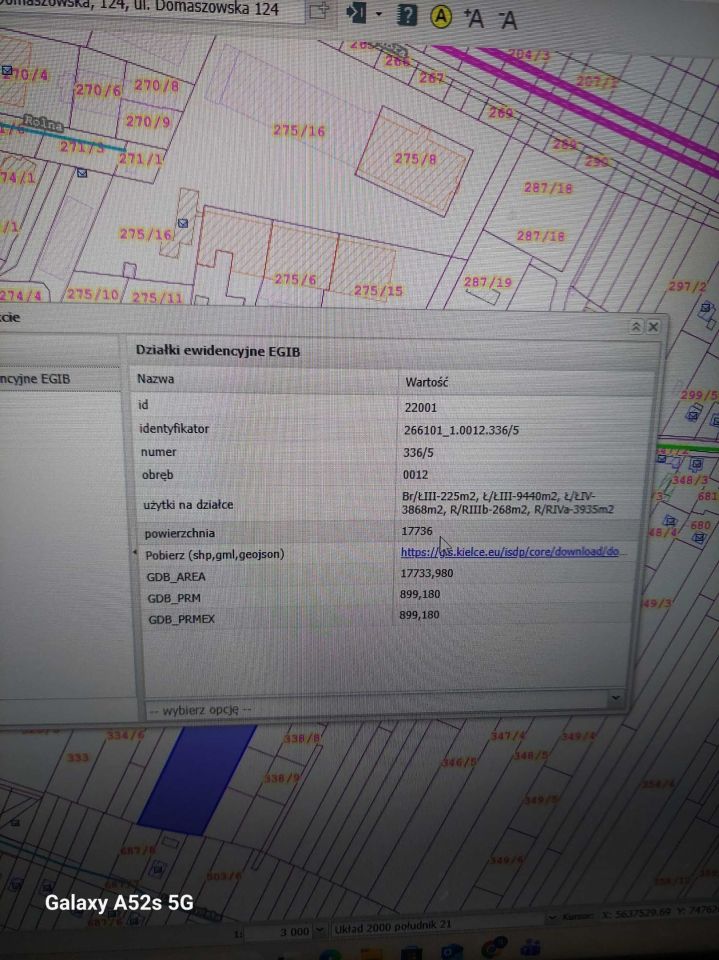
Task: Select the GDB_PRM value 899,180
Action: (420, 594)
